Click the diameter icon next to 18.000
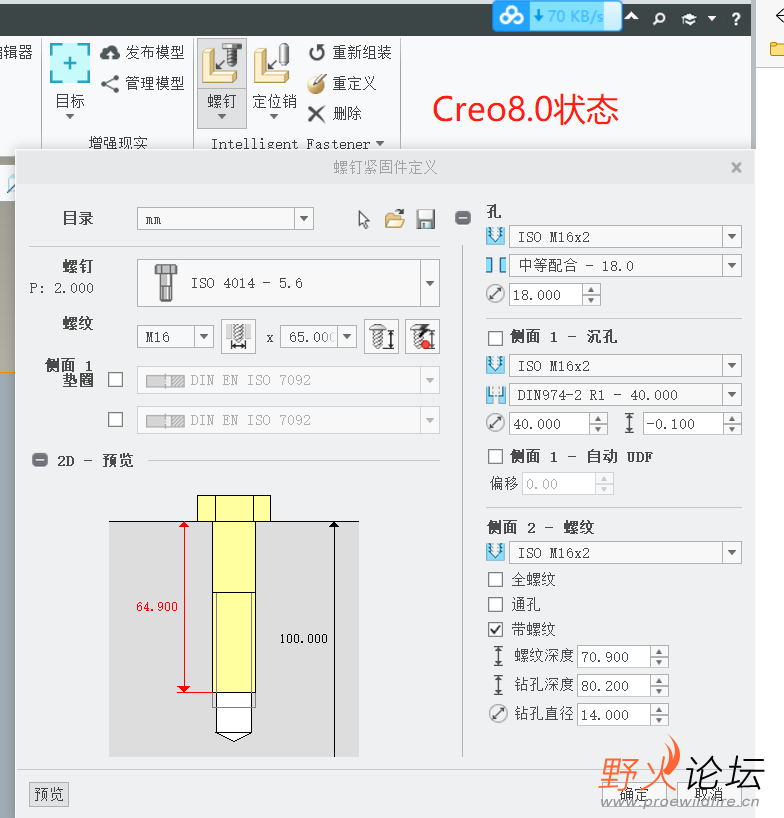 (495, 294)
